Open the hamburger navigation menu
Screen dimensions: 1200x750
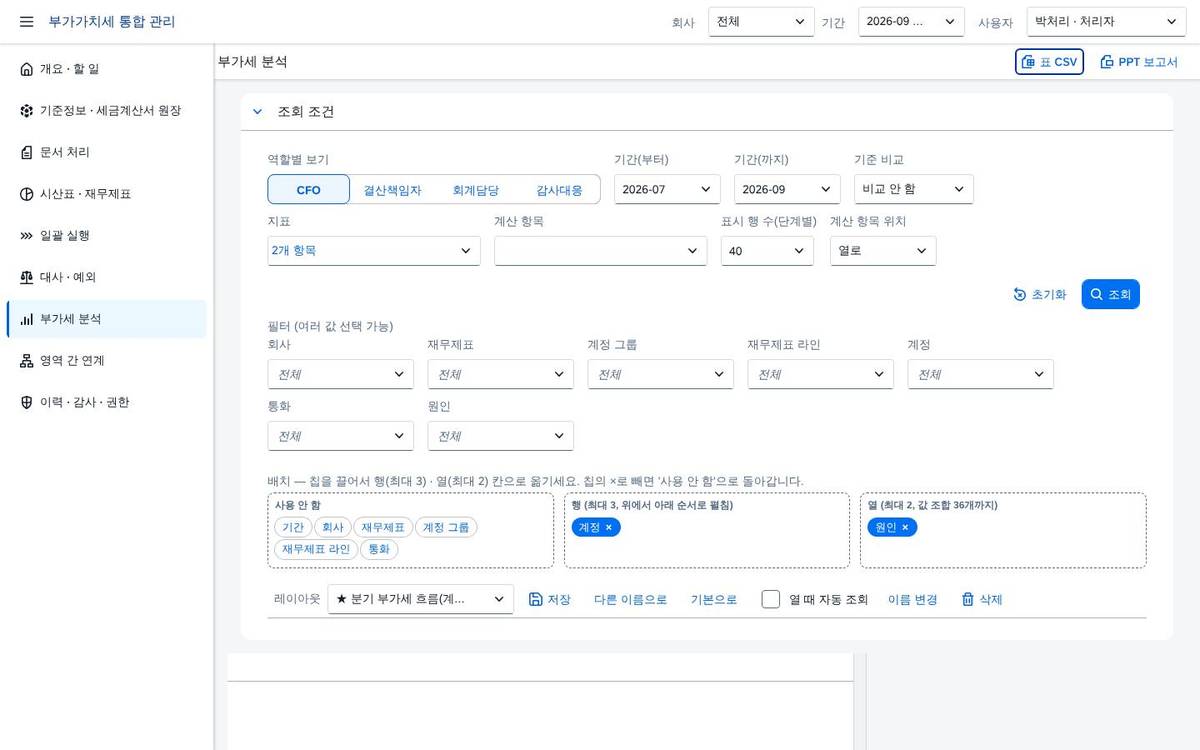(26, 21)
